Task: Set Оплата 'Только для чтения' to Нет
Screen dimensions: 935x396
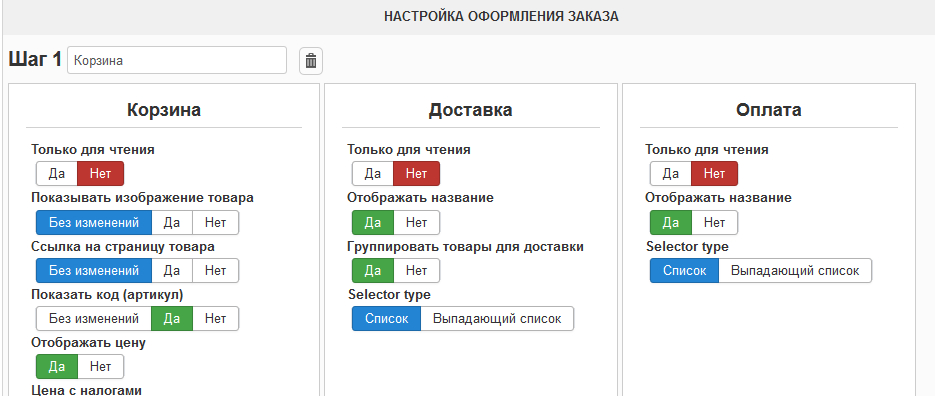Action: click(714, 174)
